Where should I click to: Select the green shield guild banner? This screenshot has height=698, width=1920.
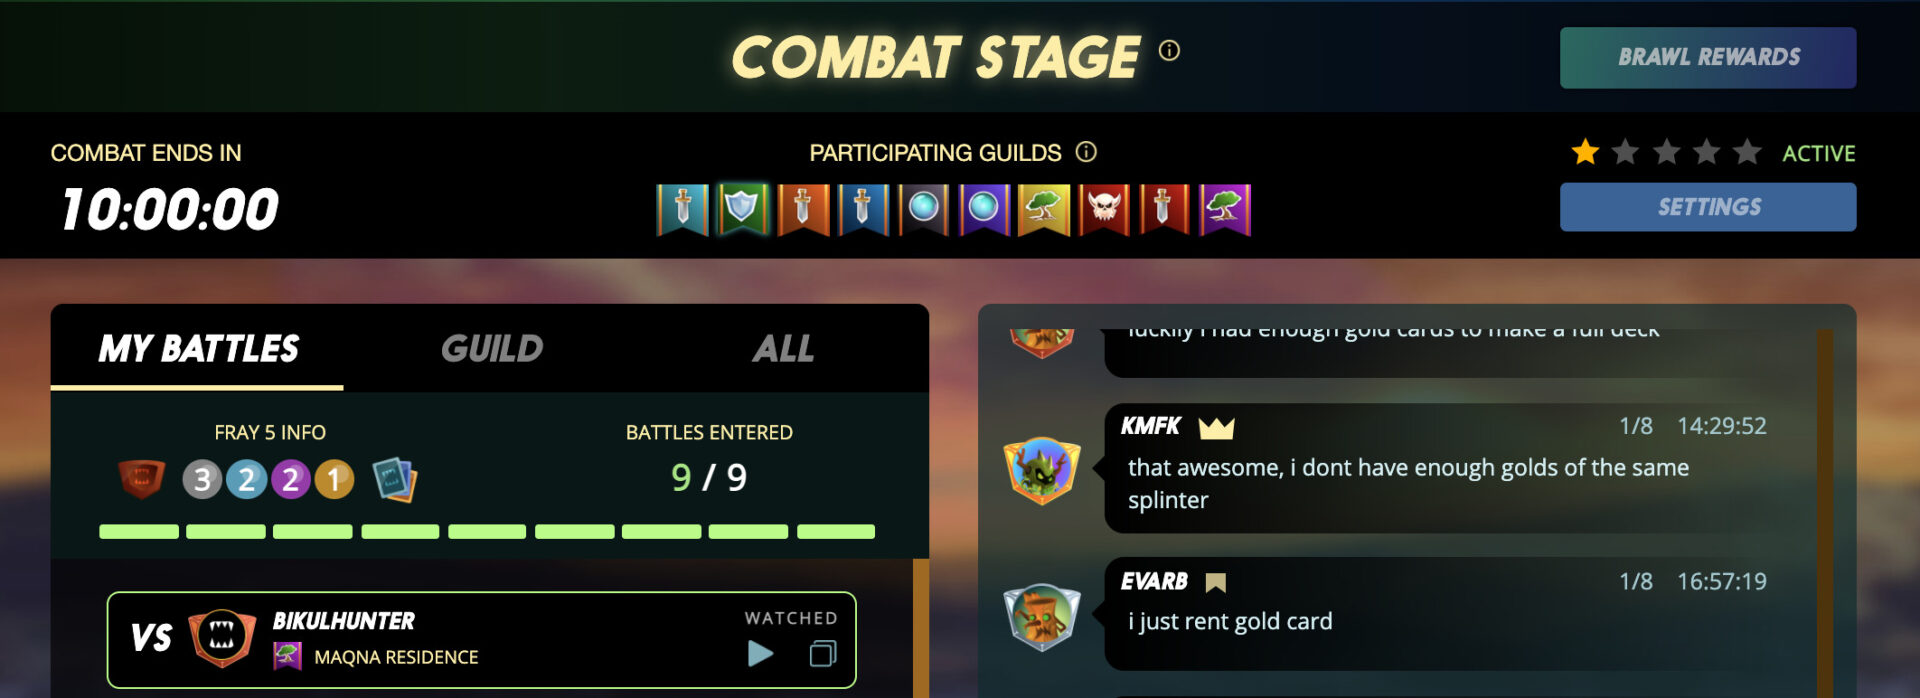point(742,209)
